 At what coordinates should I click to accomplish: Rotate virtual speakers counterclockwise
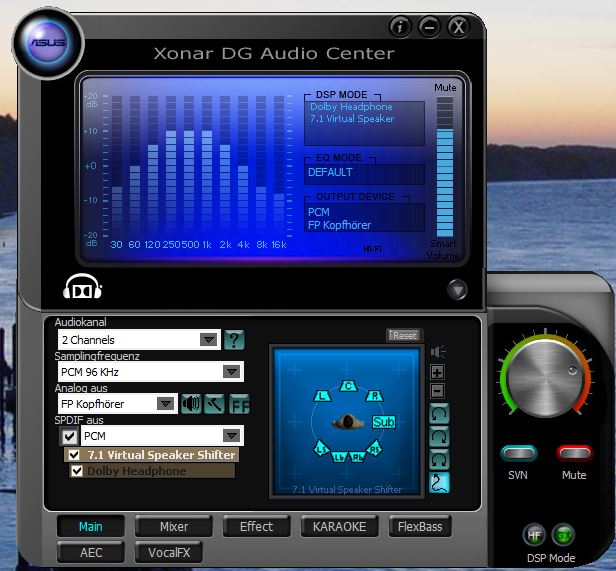[x=439, y=413]
